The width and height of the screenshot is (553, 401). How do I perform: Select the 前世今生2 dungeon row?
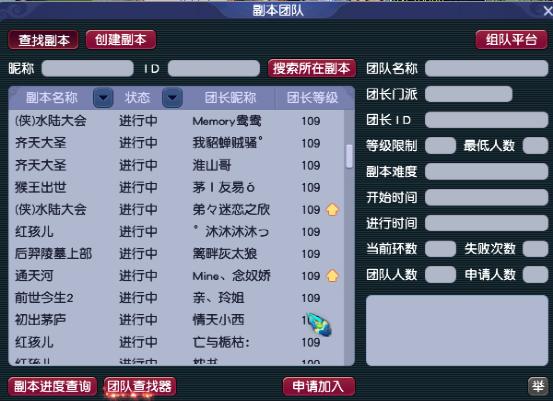point(176,298)
